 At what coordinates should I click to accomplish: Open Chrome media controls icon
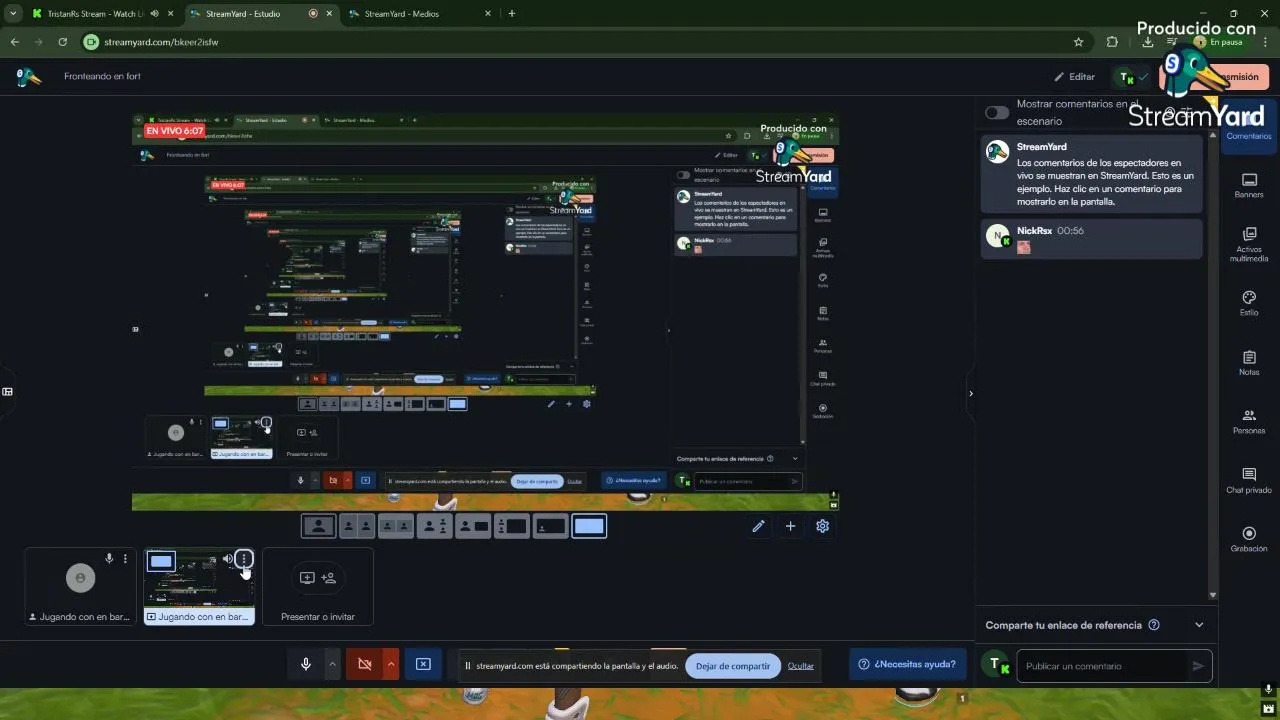[x=1172, y=42]
